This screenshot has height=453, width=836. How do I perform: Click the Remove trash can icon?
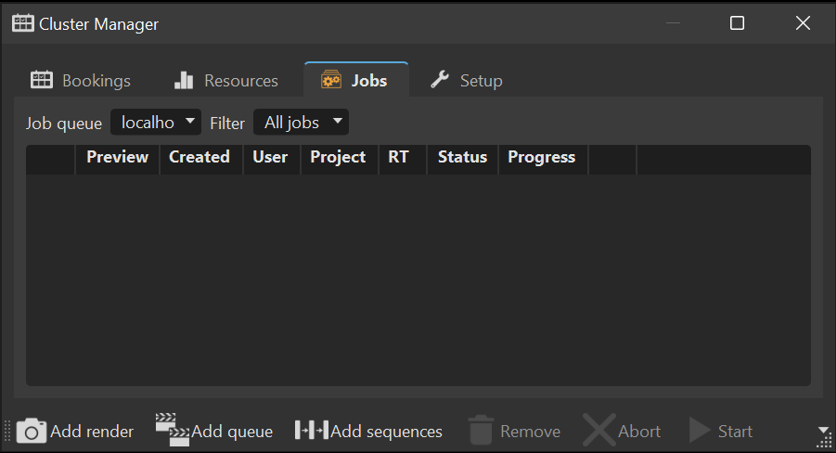coord(481,431)
